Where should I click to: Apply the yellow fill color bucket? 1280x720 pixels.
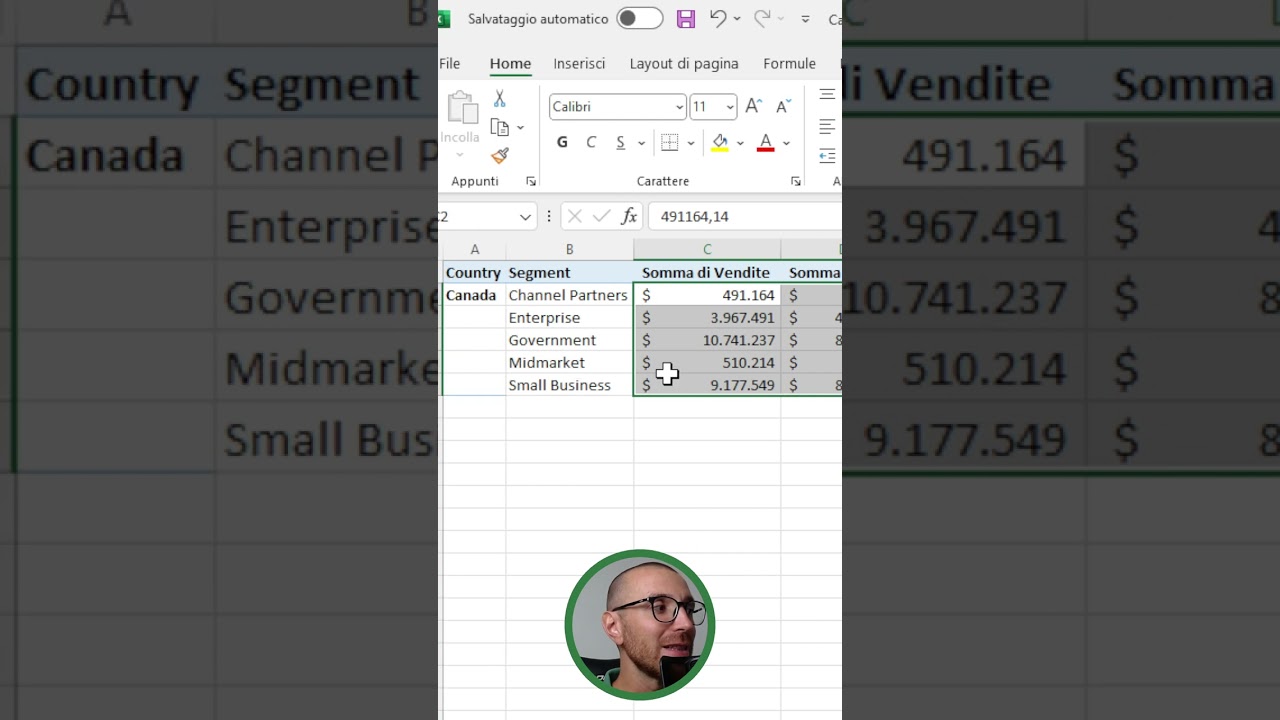point(720,143)
